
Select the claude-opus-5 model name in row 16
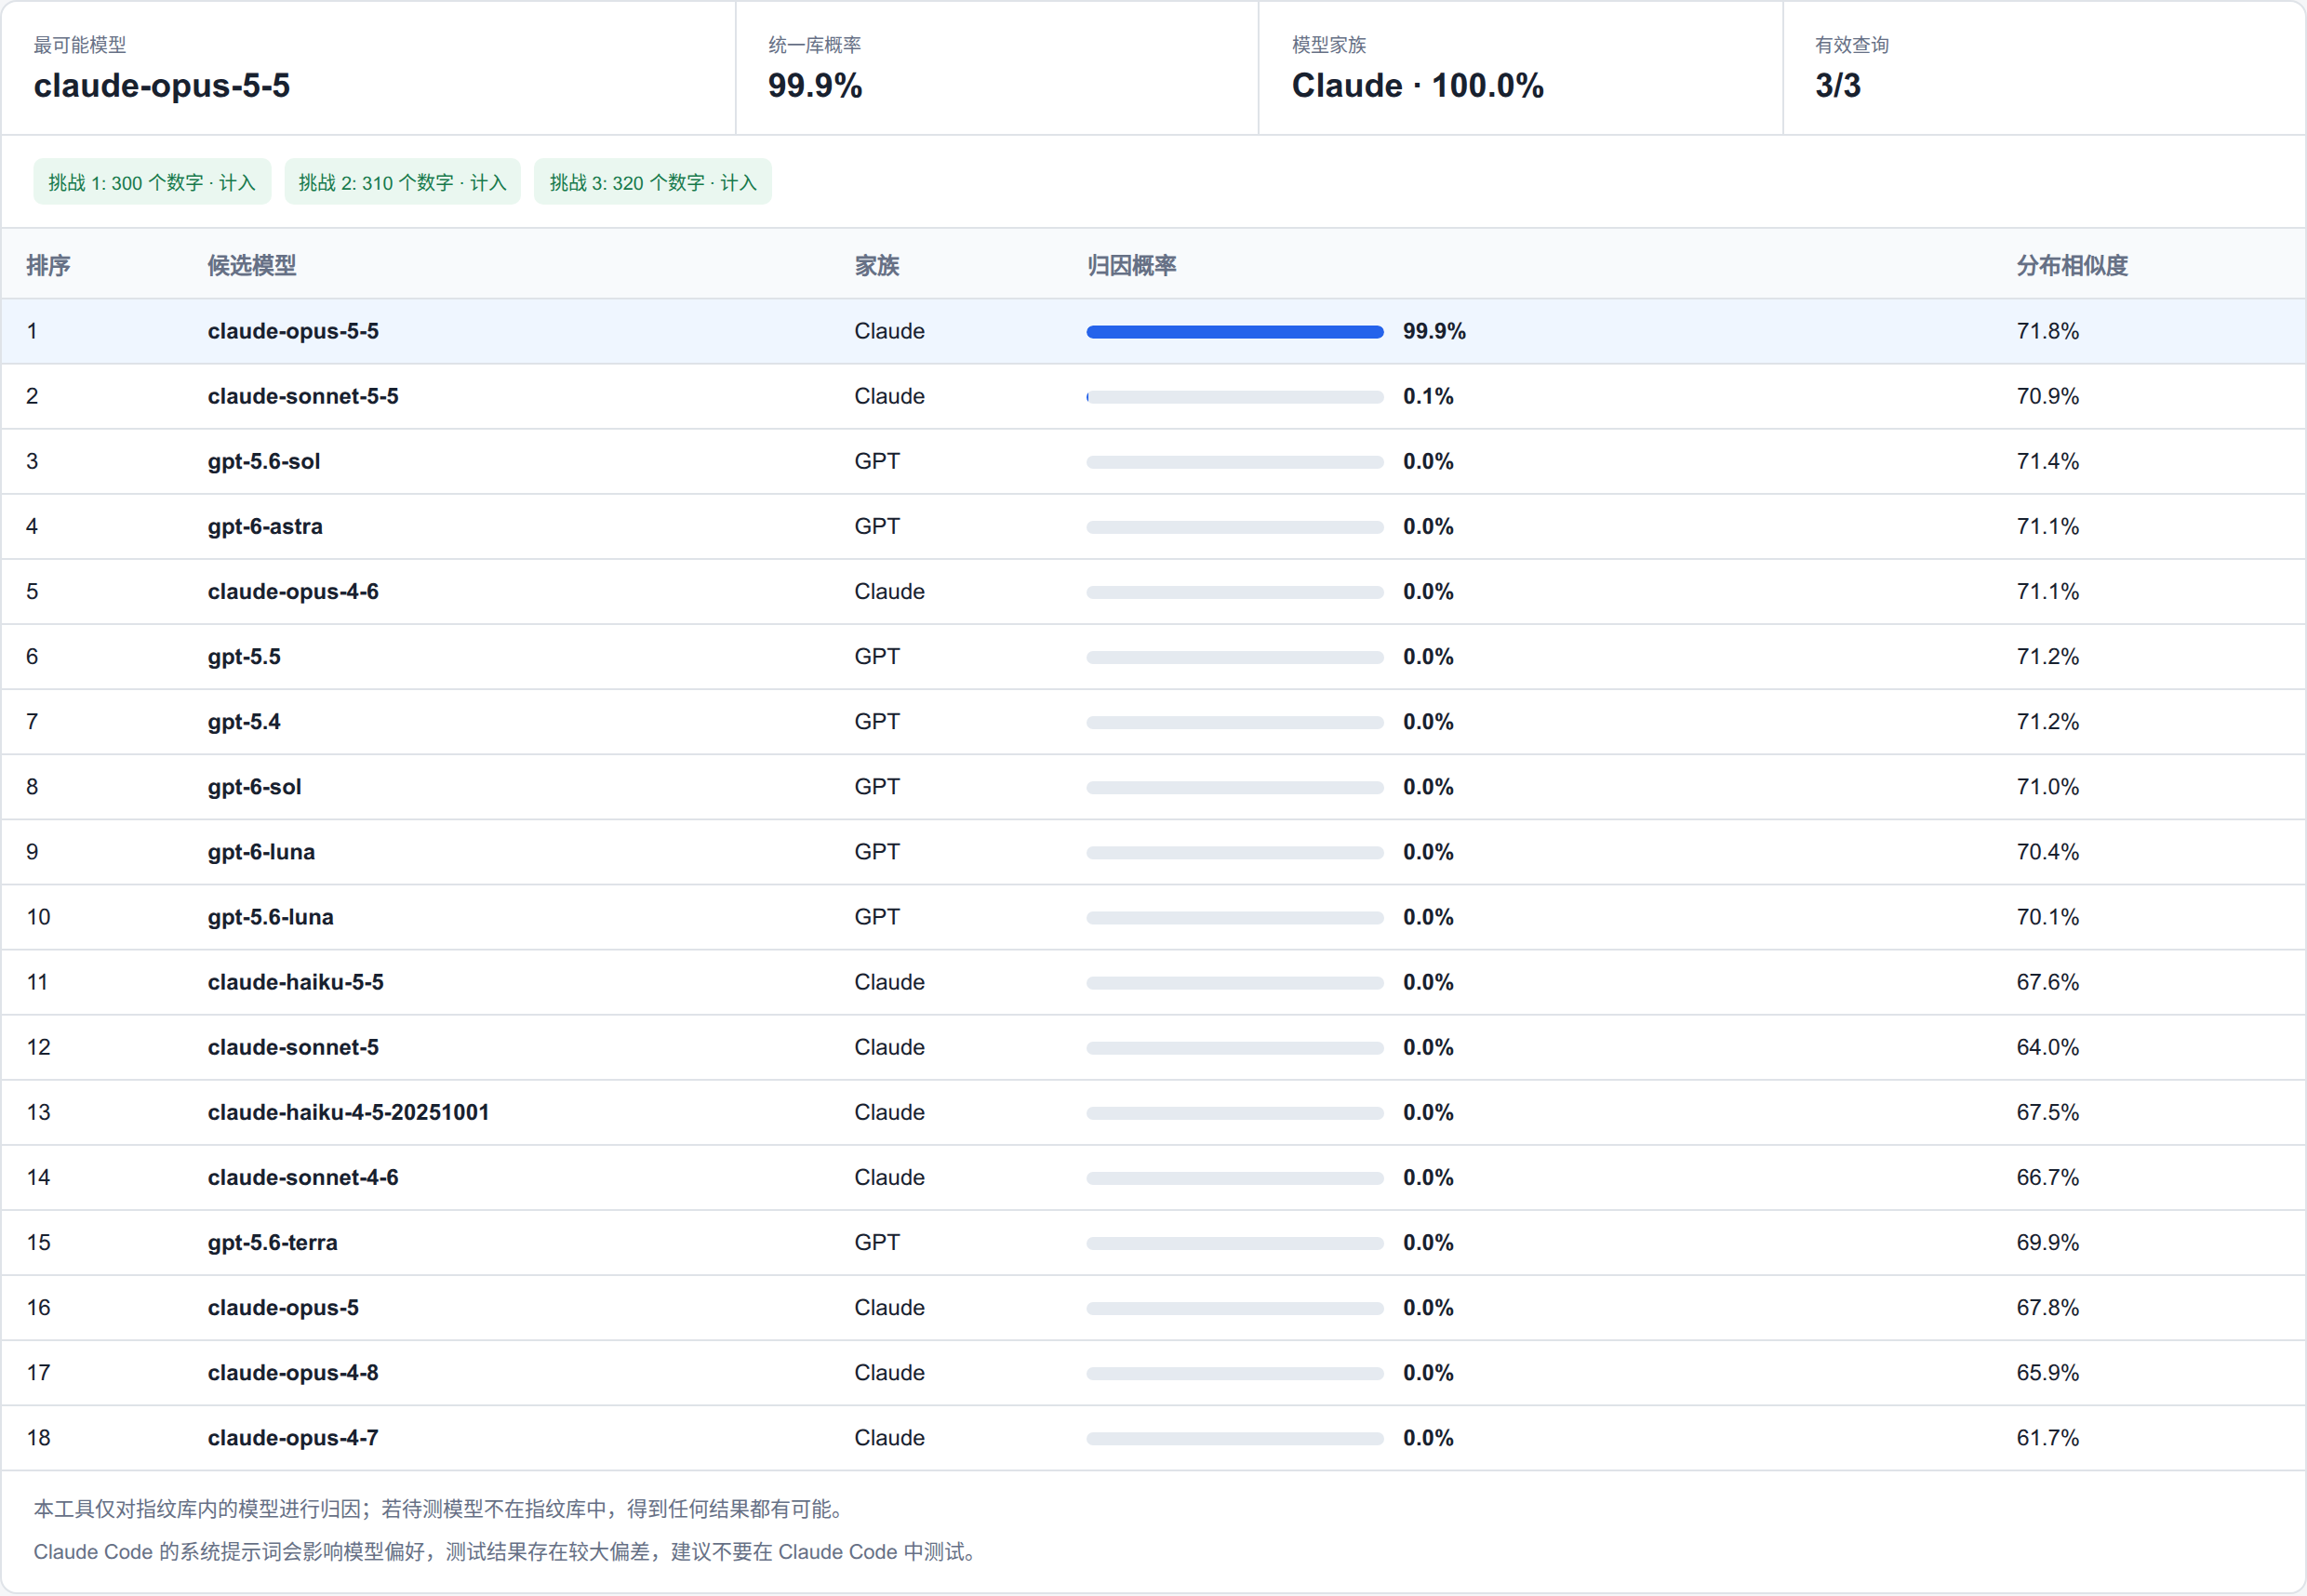pos(283,1306)
